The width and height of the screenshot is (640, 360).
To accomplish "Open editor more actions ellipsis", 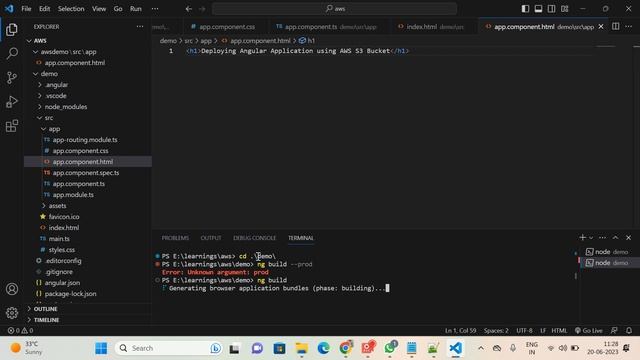I will (x=629, y=27).
